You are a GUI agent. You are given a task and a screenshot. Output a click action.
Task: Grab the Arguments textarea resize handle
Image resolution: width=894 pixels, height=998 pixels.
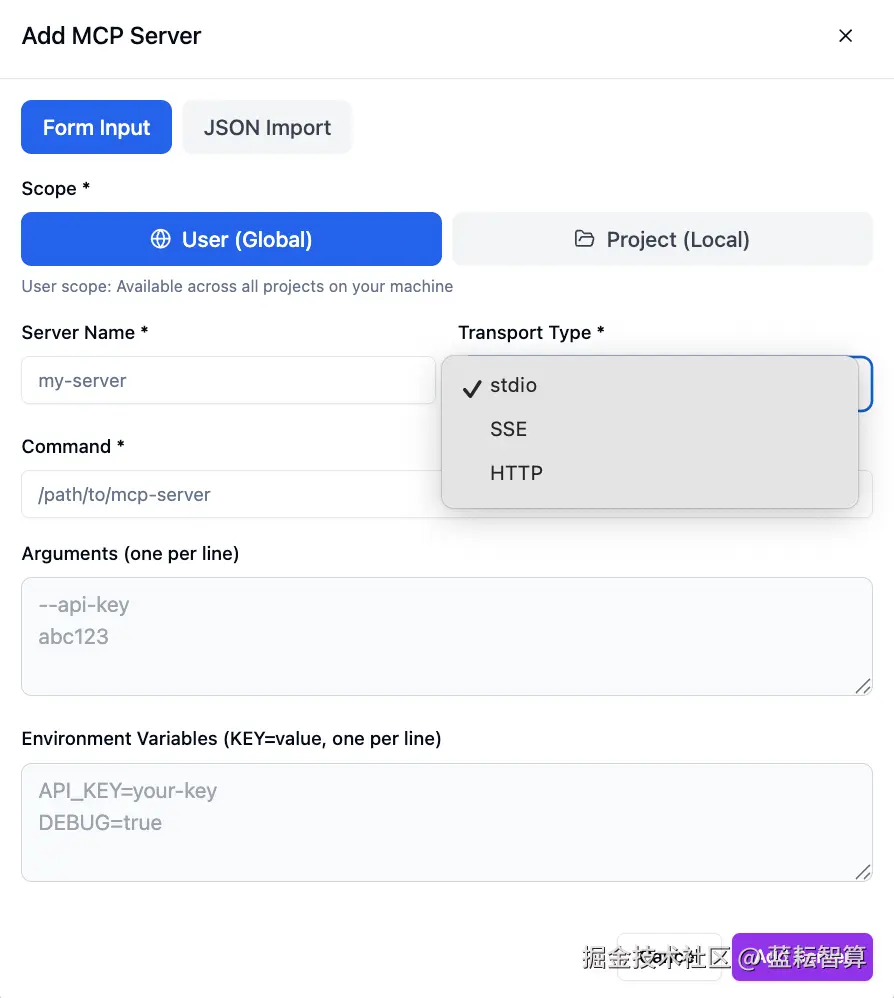(x=862, y=685)
